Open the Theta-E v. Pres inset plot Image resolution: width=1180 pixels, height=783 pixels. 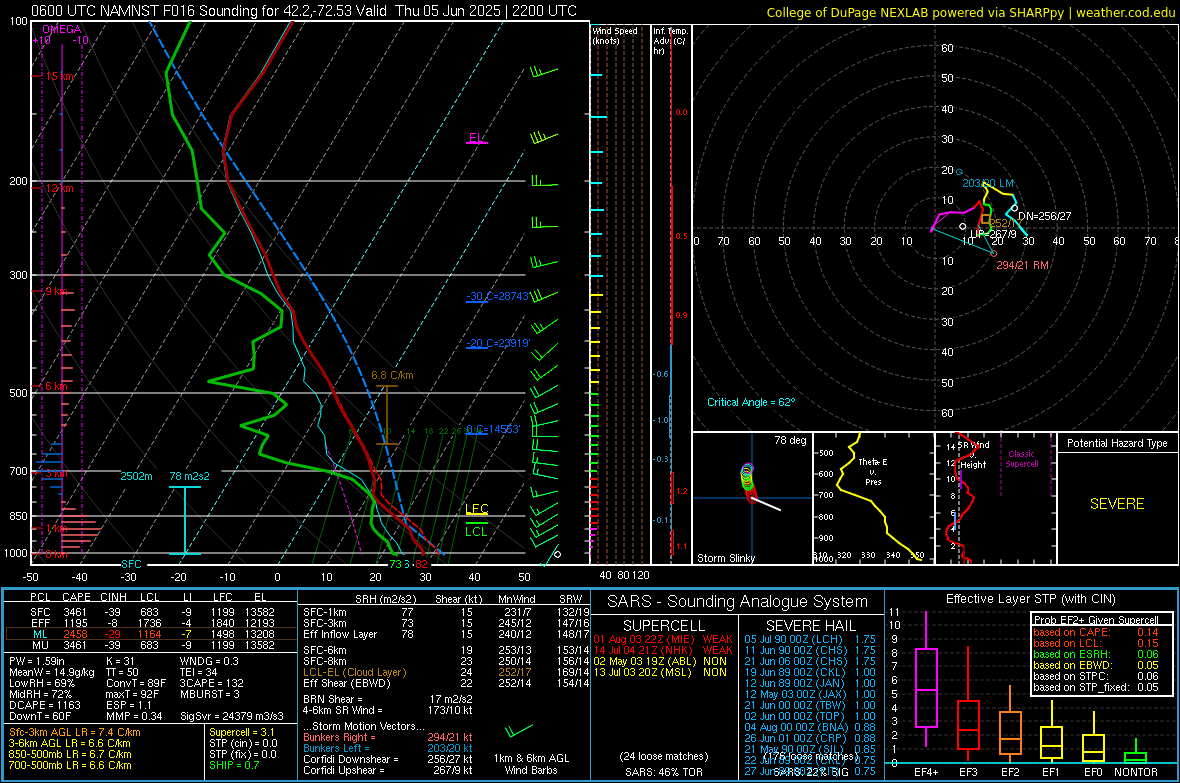coord(873,498)
